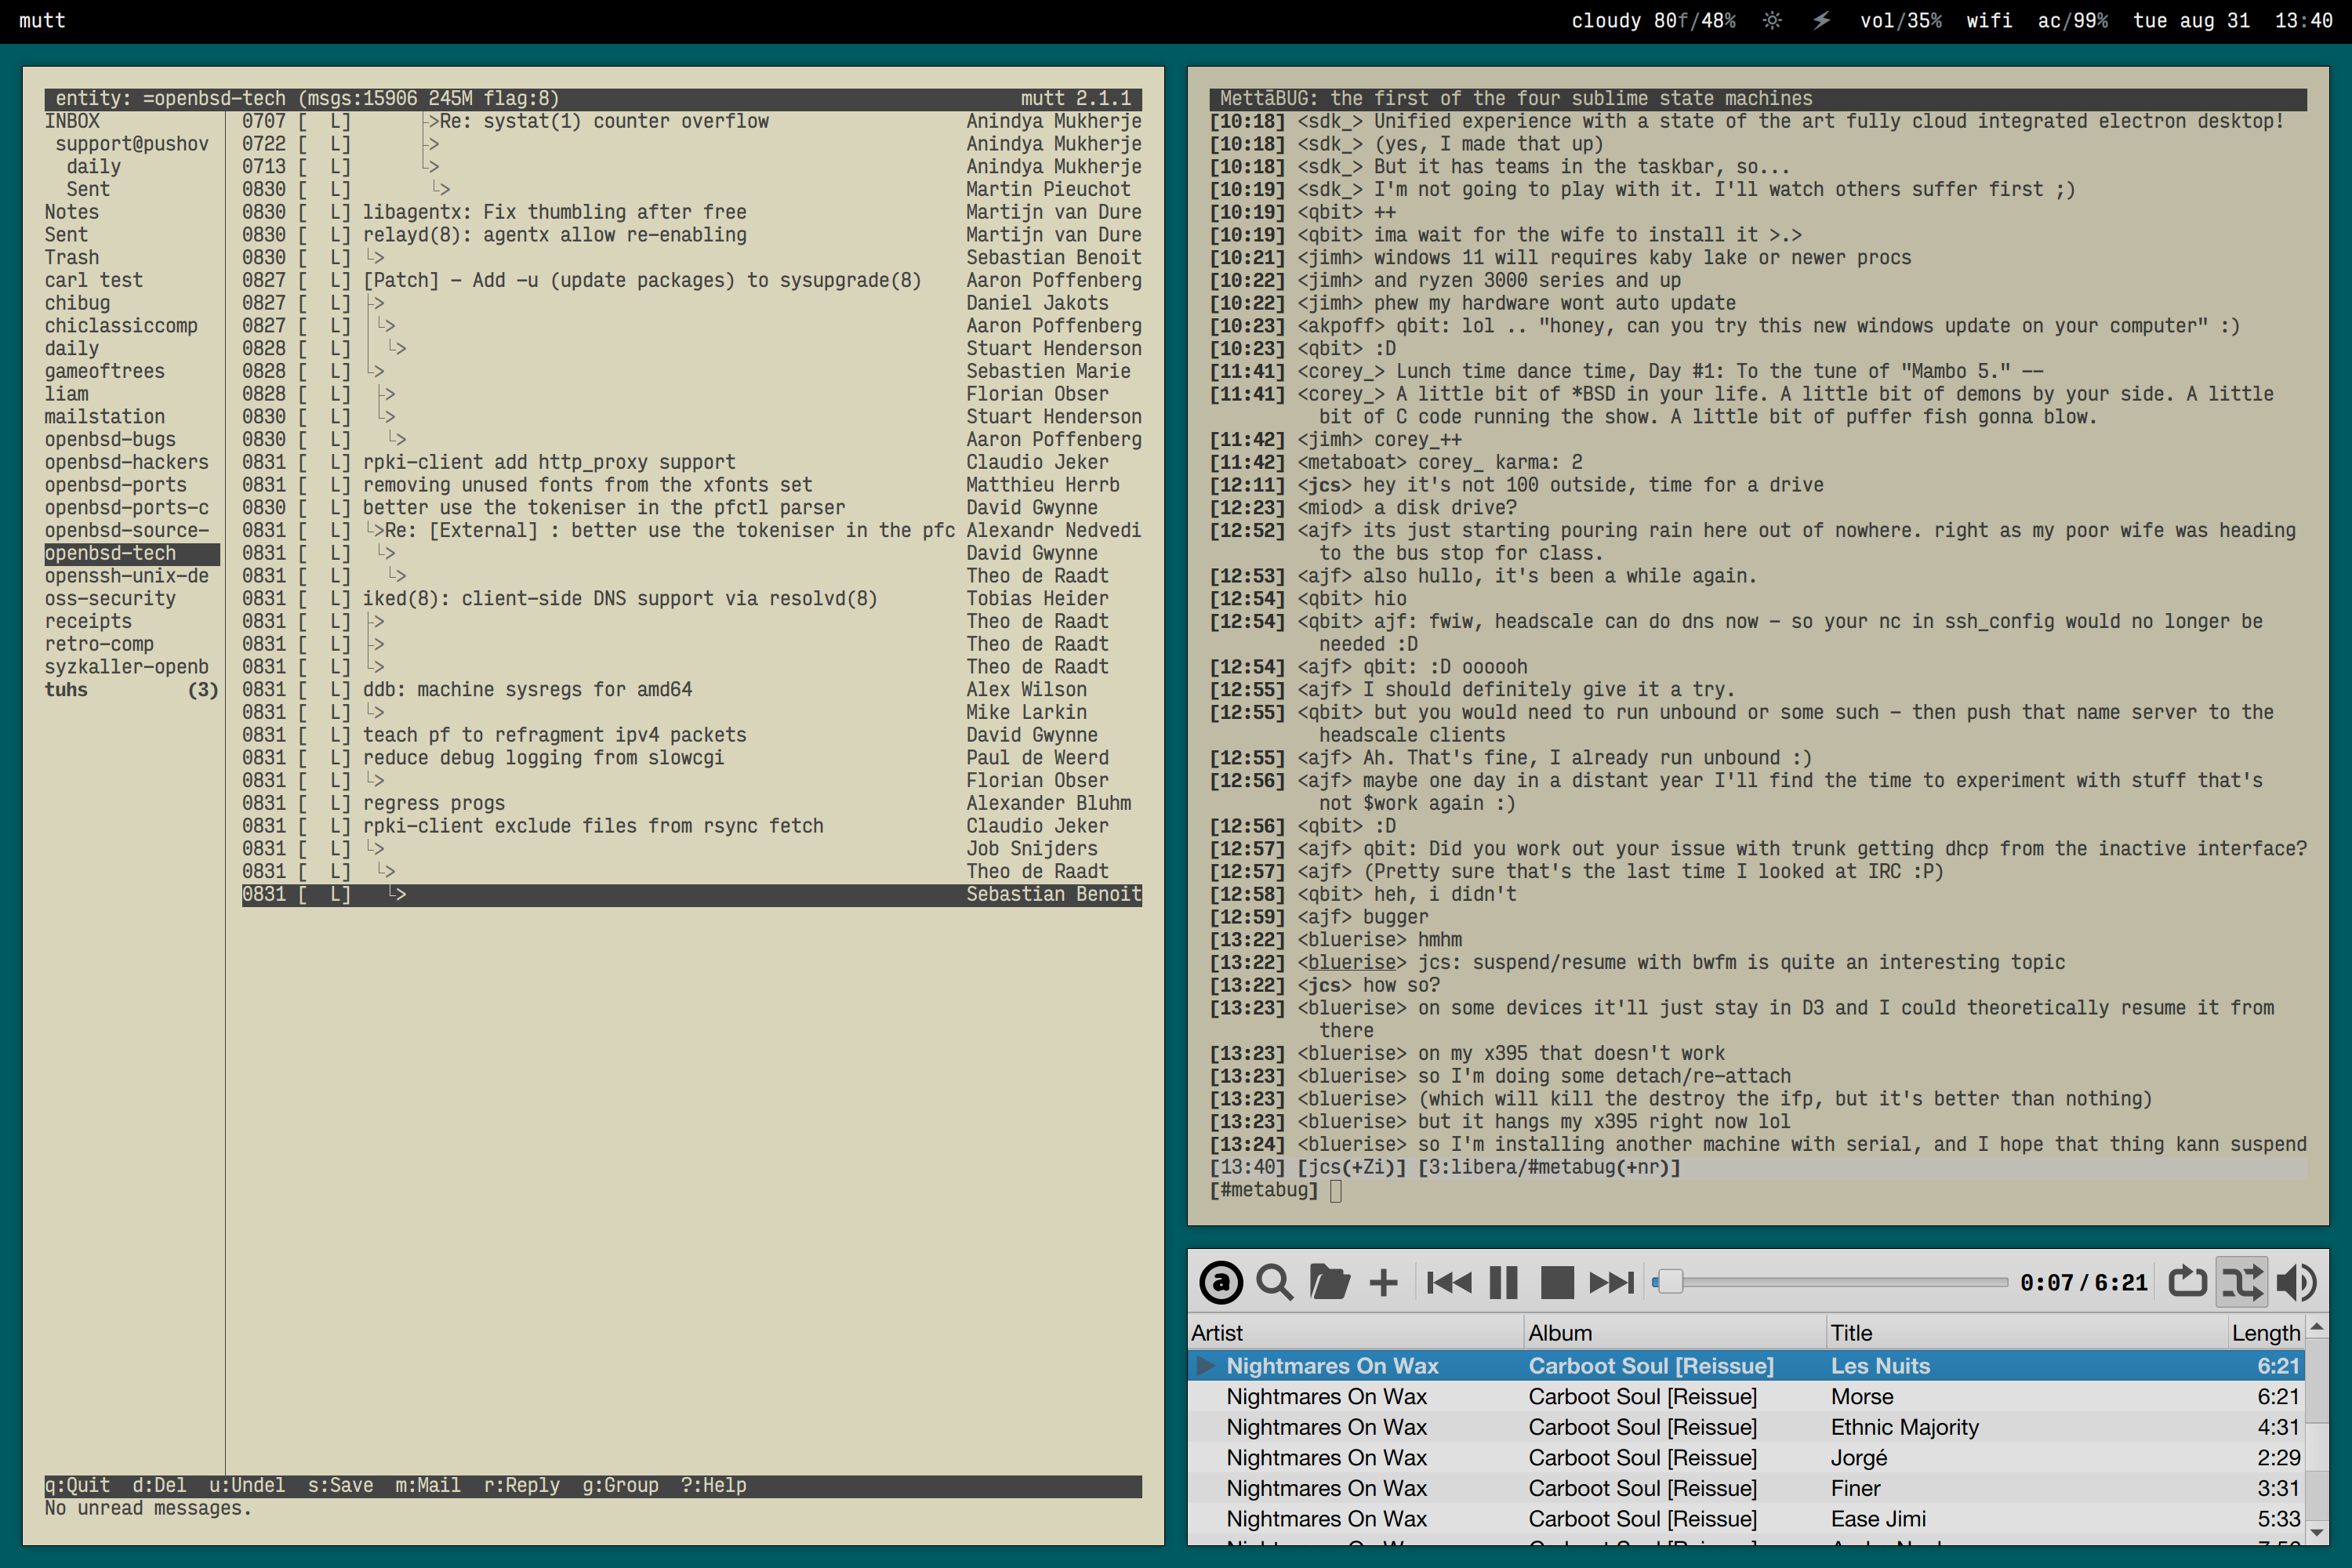
Task: Click the volume speaker icon
Action: 2296,1282
